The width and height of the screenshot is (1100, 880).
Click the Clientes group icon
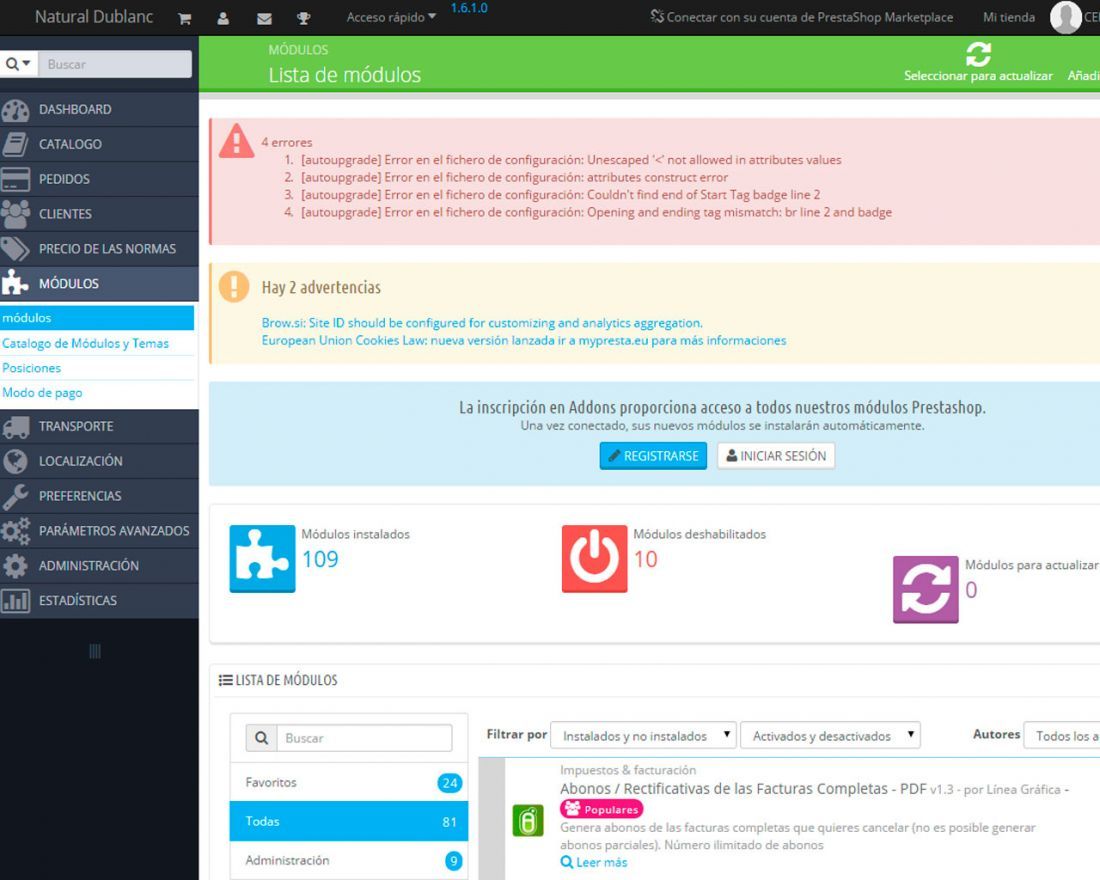(15, 214)
